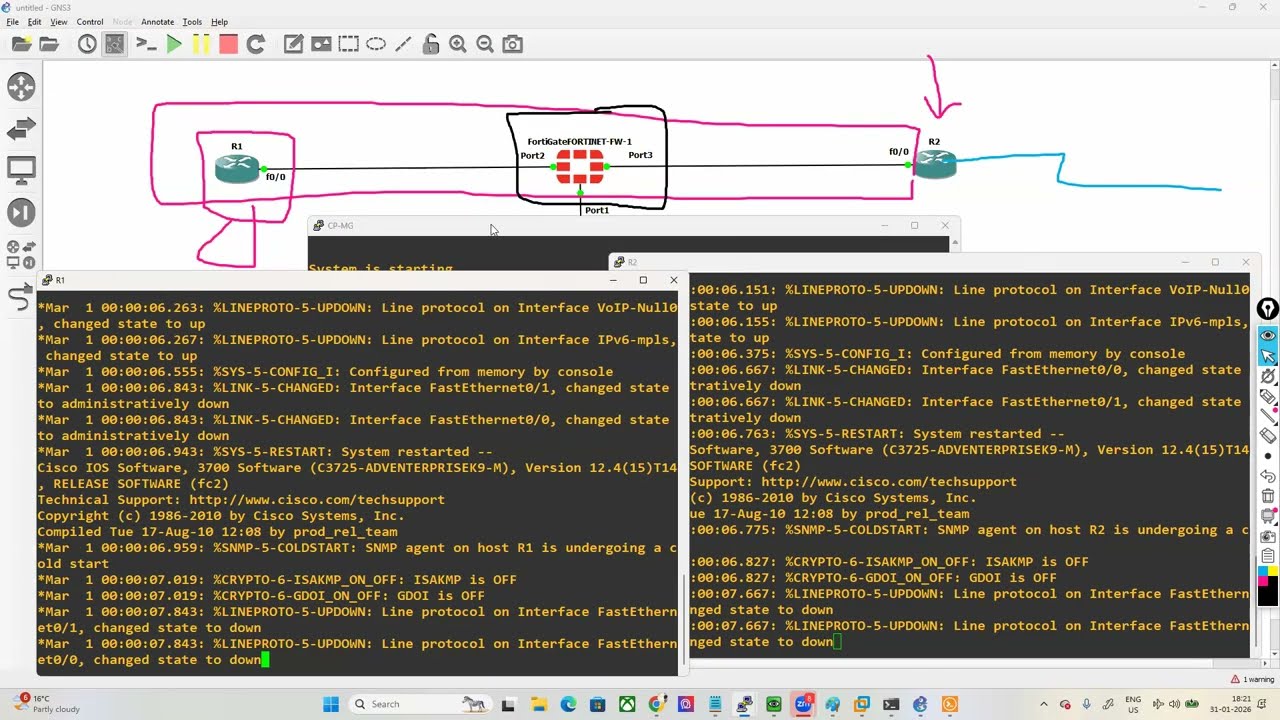Reload all nodes icon

(256, 44)
